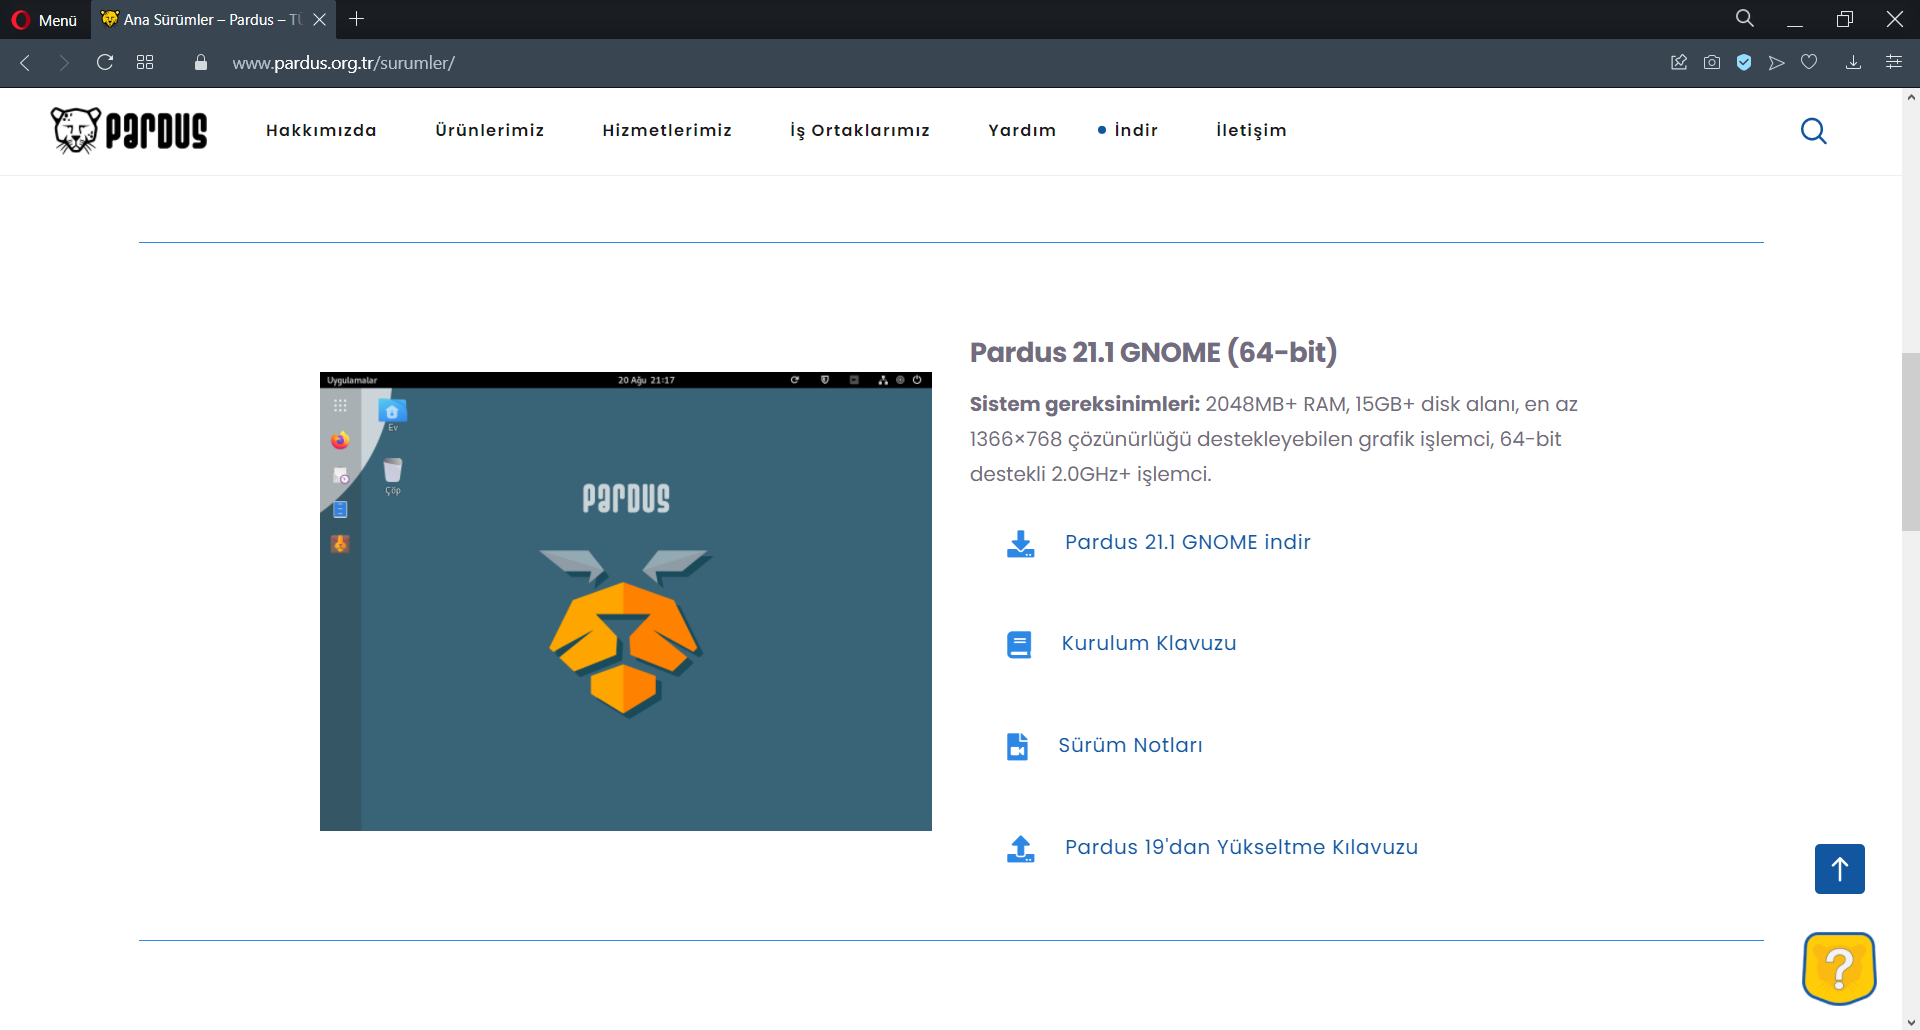This screenshot has height=1030, width=1920.
Task: Jump to top with the blue arrow button
Action: tap(1840, 869)
